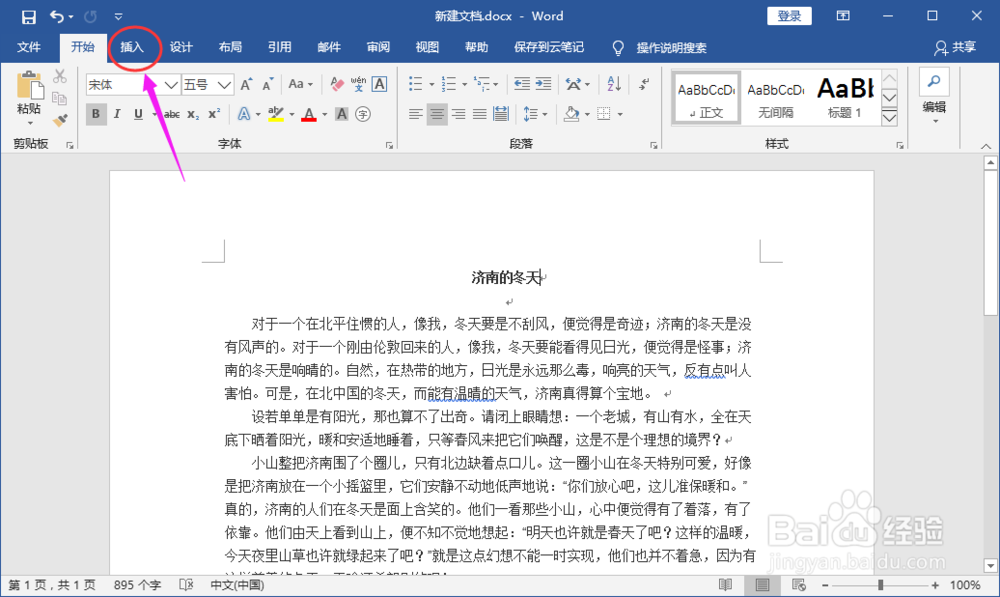Click the Text Effects glowing A icon

(x=244, y=114)
